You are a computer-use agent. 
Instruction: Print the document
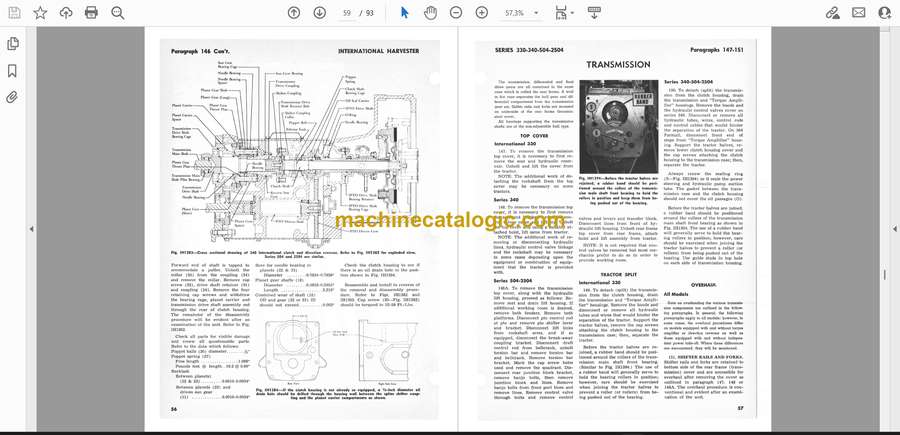pyautogui.click(x=91, y=13)
